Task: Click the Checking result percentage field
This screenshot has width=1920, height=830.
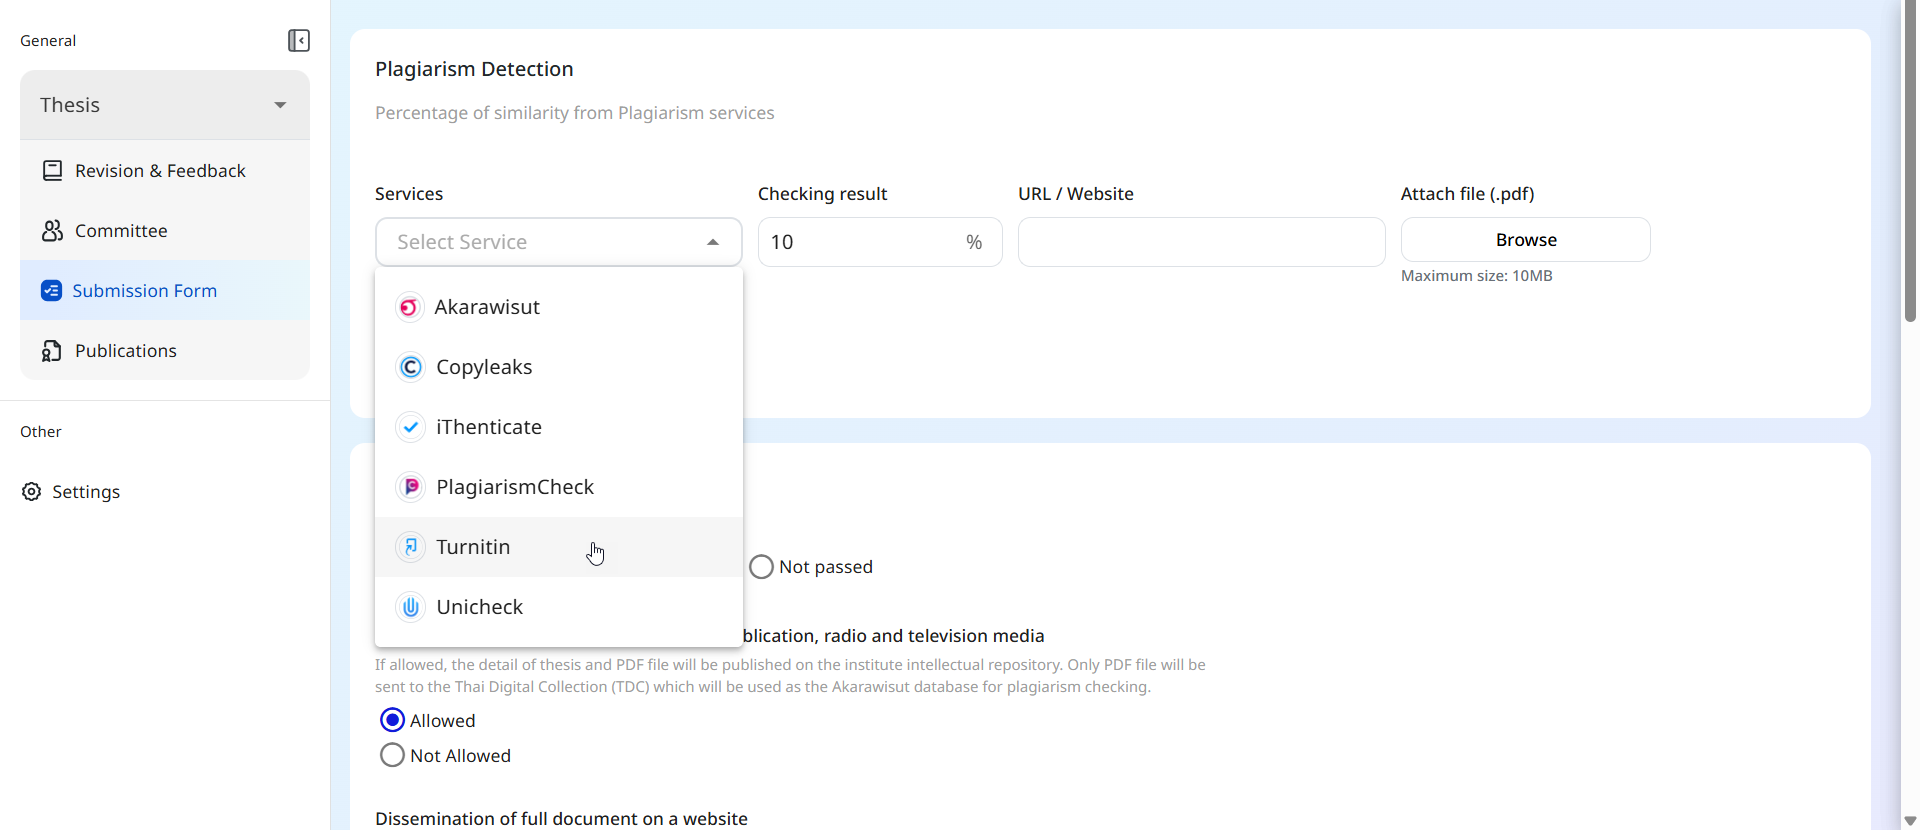Action: [880, 242]
